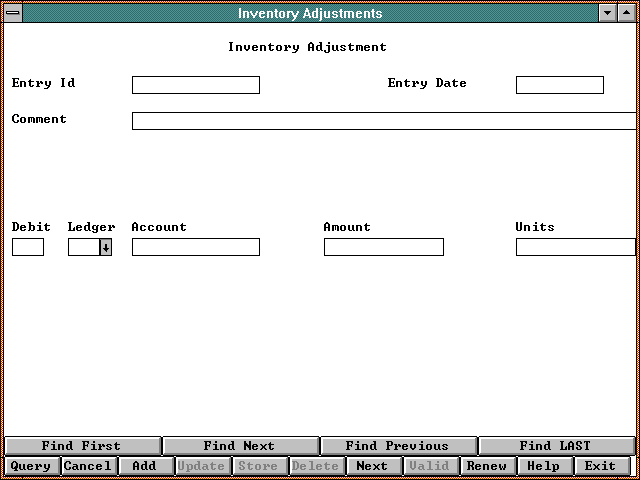Click the Account input field
This screenshot has height=480, width=640.
pyautogui.click(x=195, y=247)
